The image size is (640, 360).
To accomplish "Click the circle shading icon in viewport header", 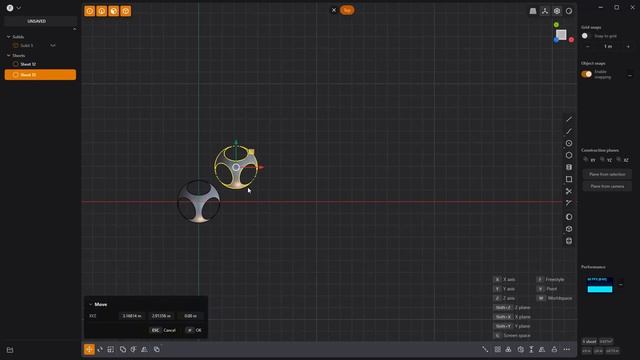I will tap(569, 11).
